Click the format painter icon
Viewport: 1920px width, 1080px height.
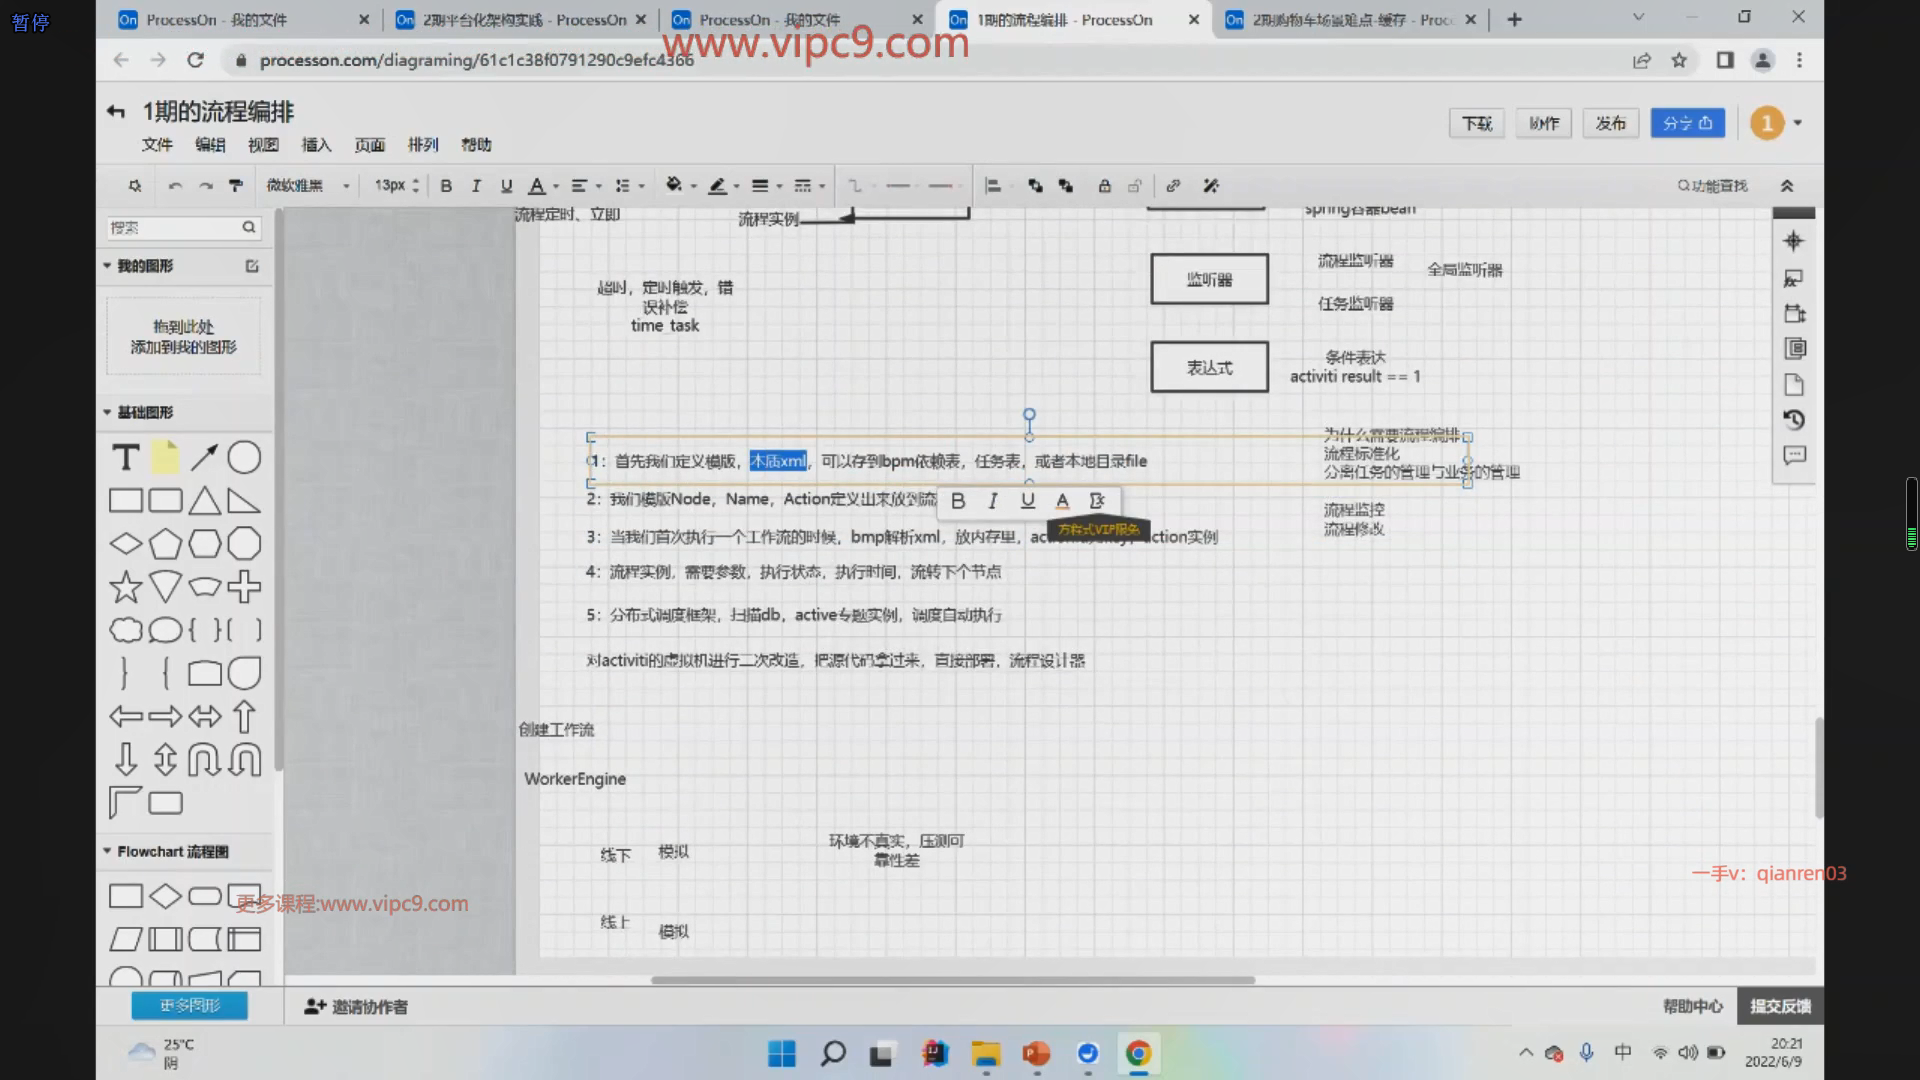[236, 186]
